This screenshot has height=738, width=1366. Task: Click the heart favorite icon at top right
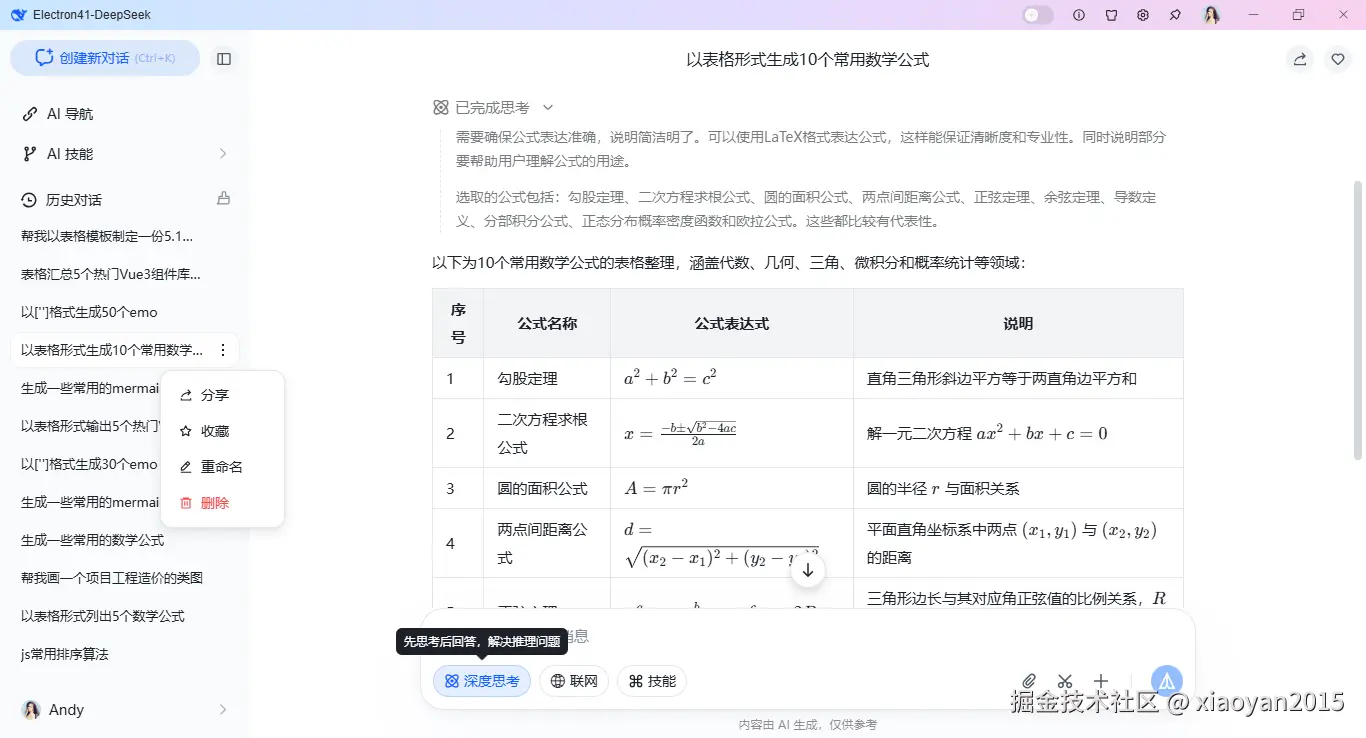pos(1337,59)
